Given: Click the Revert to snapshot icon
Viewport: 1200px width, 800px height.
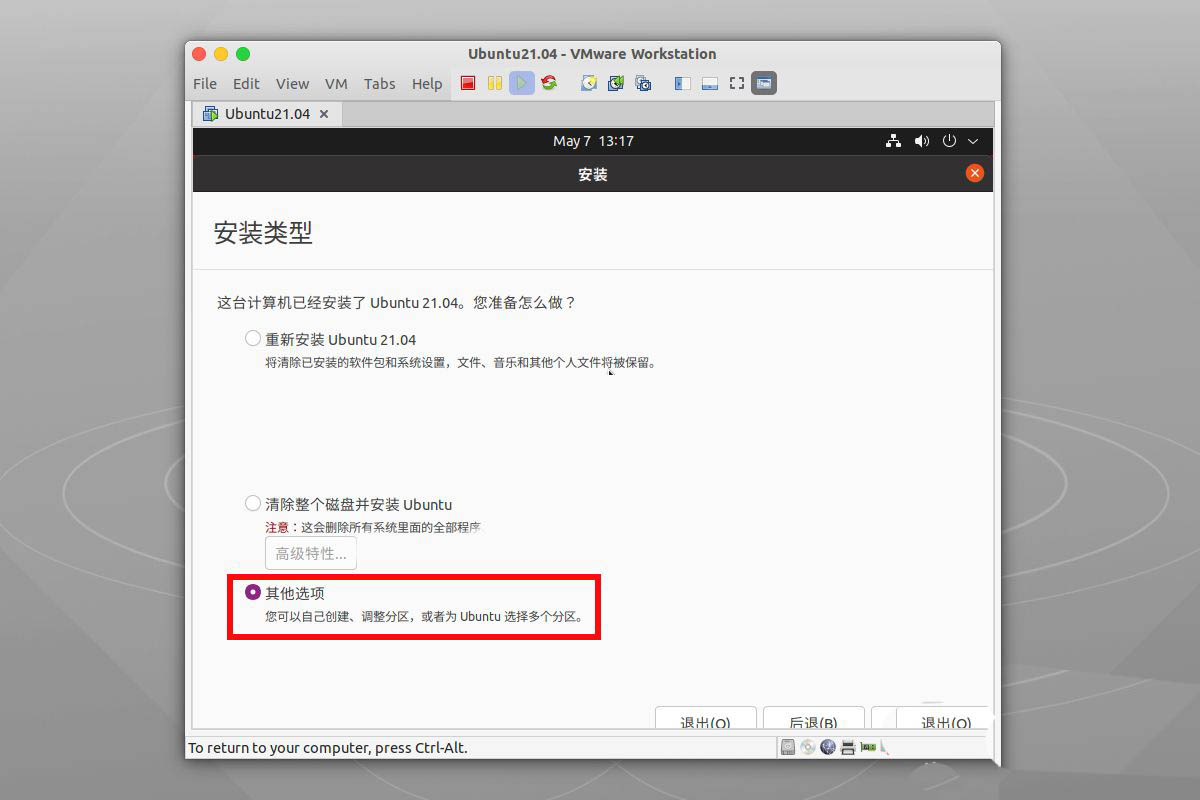Looking at the screenshot, I should 616,83.
